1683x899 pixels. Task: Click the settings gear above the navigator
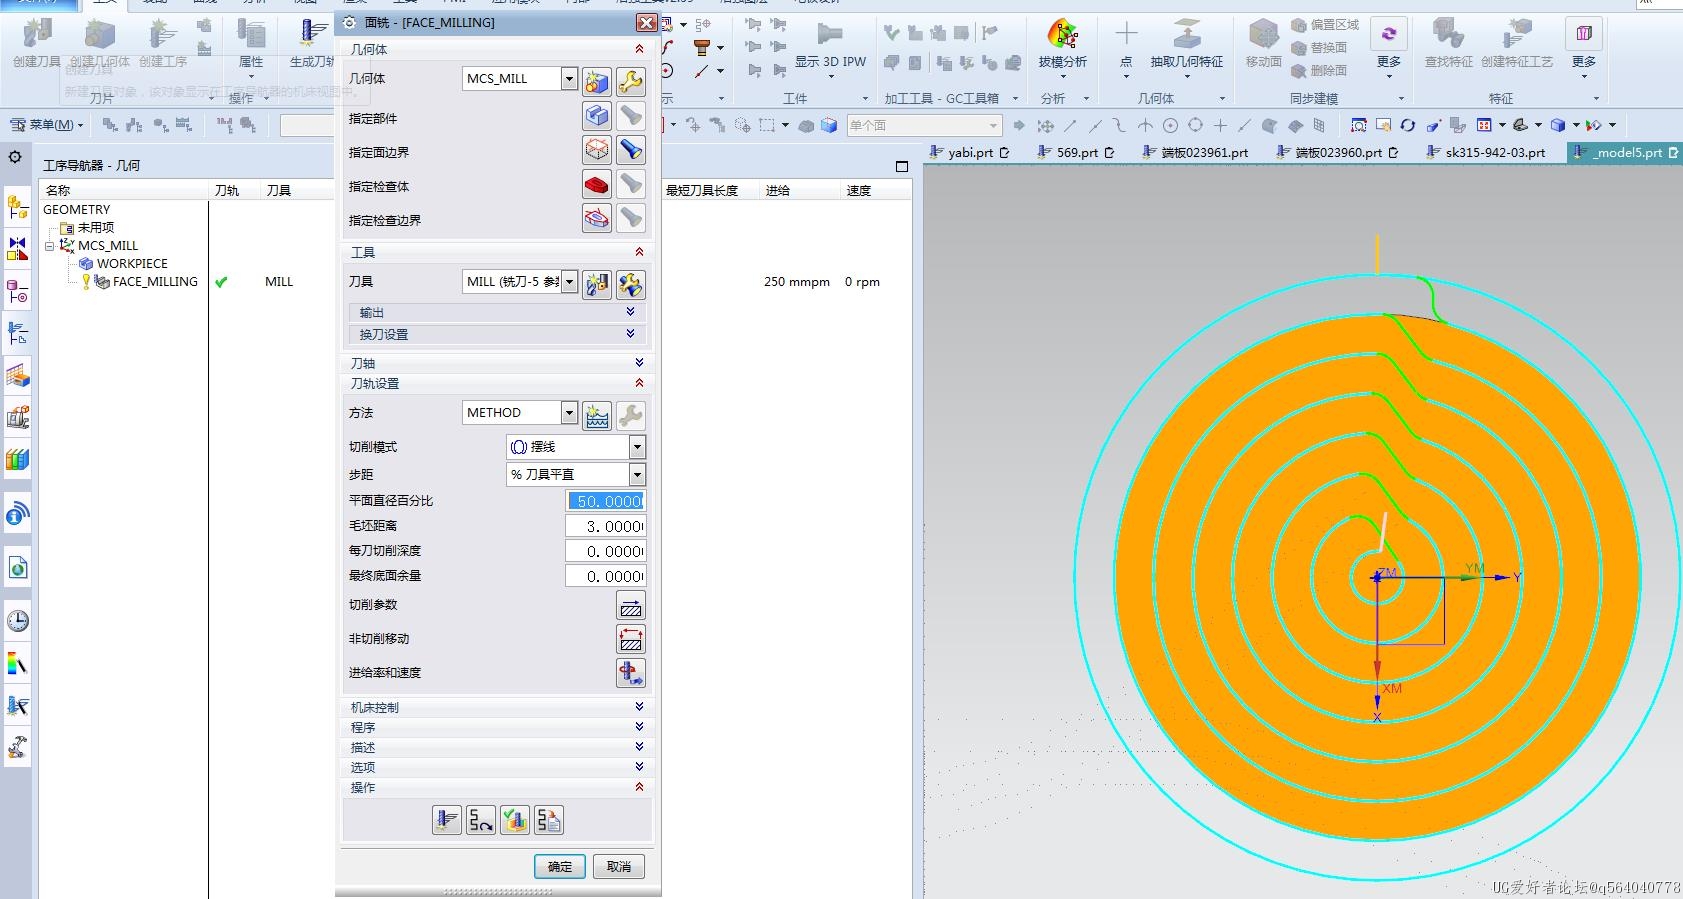tap(15, 157)
